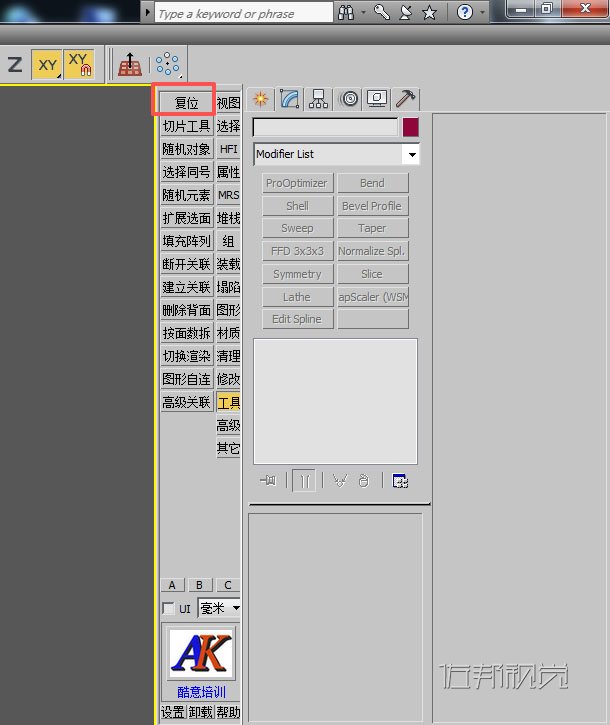Open the Create panel star icon
The height and width of the screenshot is (725, 610).
261,99
